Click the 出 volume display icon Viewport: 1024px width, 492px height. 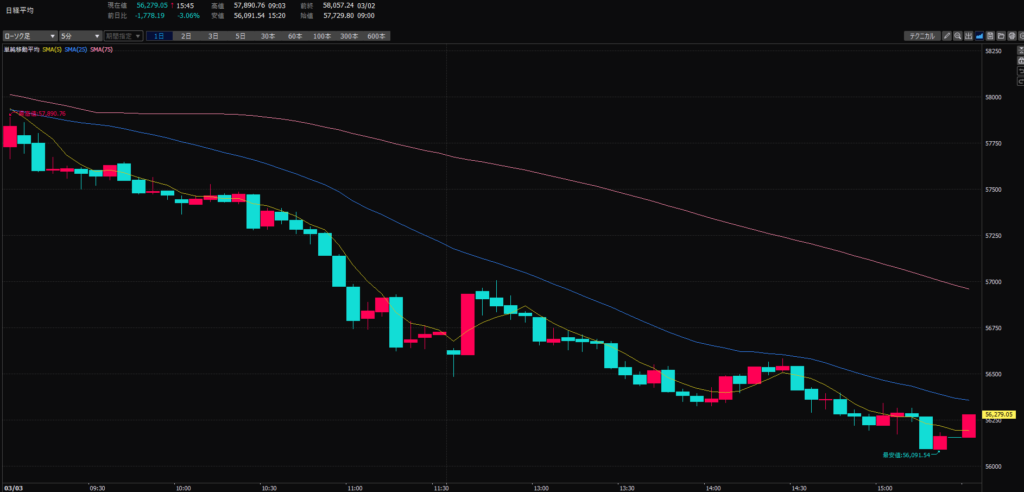tap(969, 36)
